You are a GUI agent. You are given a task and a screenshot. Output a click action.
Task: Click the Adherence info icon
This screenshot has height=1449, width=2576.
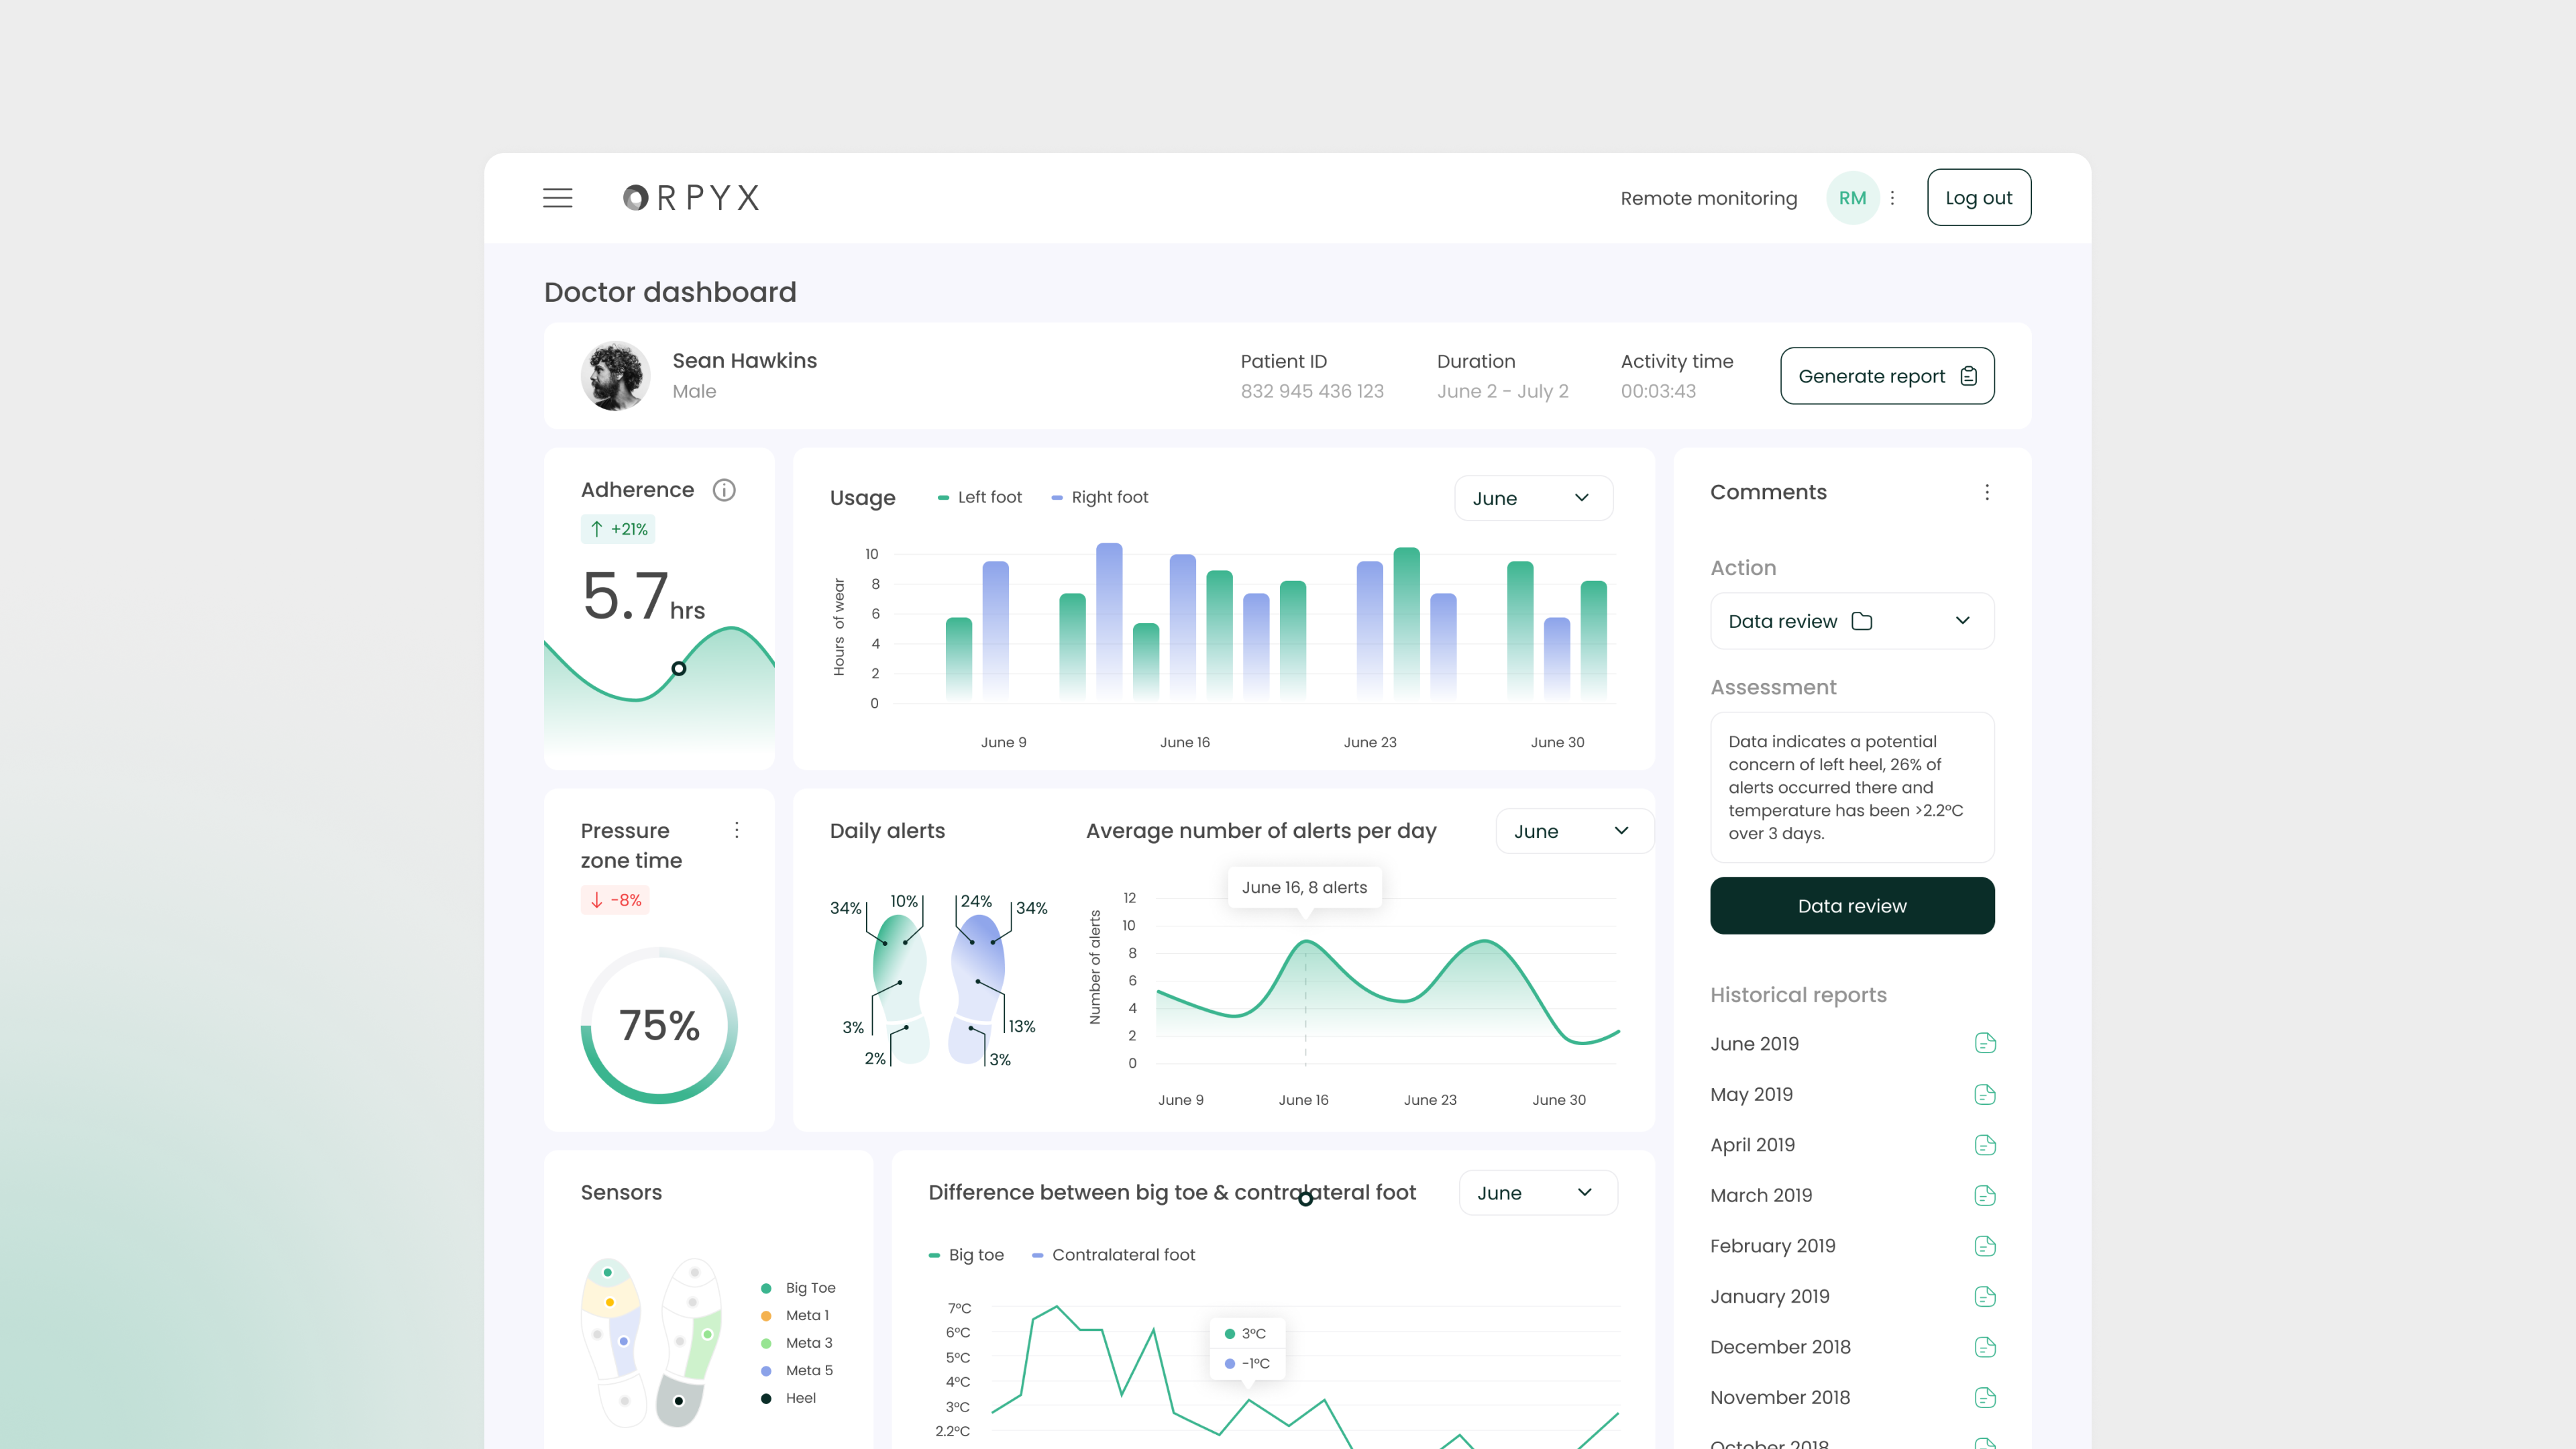pyautogui.click(x=724, y=490)
